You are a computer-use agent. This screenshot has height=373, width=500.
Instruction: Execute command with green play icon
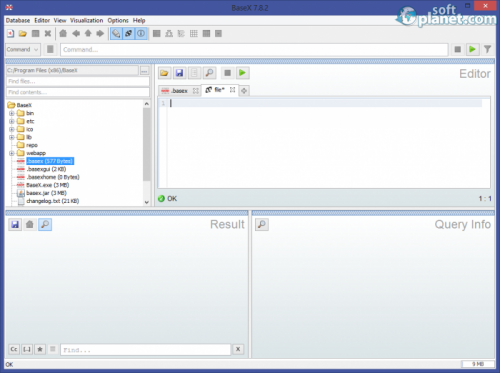click(472, 49)
